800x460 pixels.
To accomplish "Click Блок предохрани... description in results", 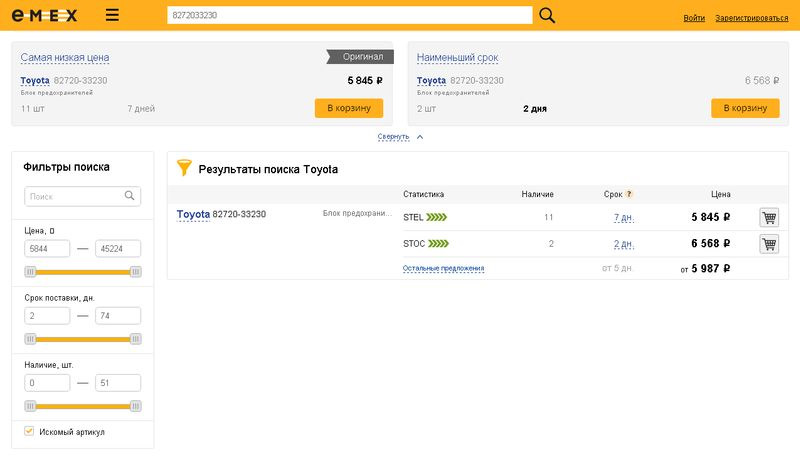I will 357,213.
